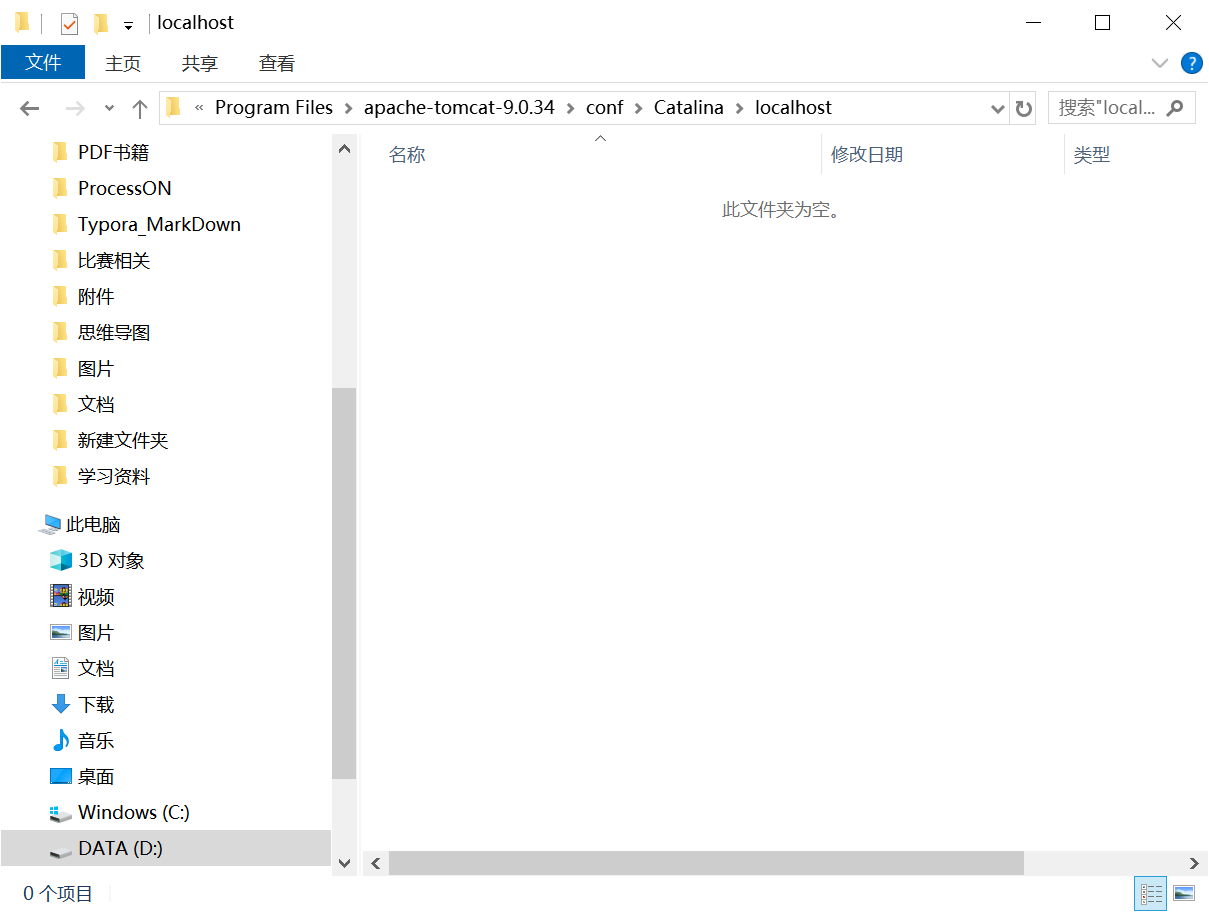Expand the hidden path chevron «
Screen dimensions: 1209x912
tap(199, 107)
